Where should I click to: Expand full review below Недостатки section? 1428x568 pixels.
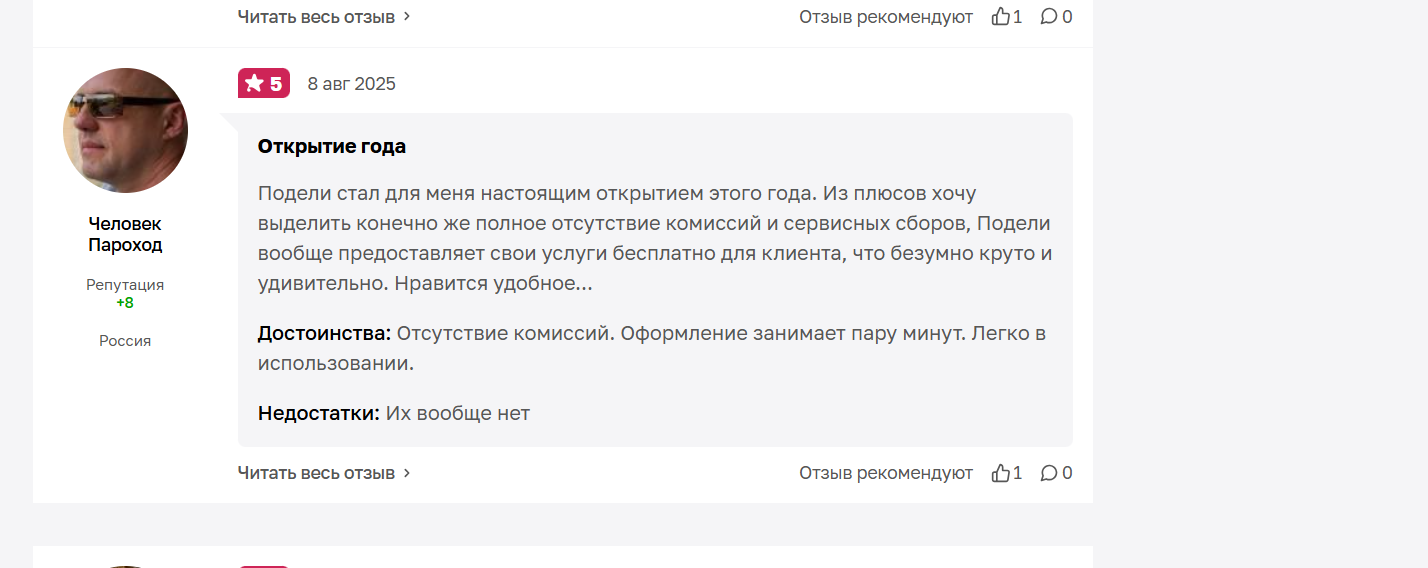point(316,473)
